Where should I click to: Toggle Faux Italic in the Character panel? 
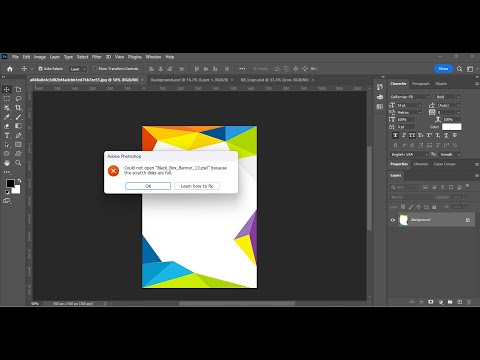[x=404, y=135]
